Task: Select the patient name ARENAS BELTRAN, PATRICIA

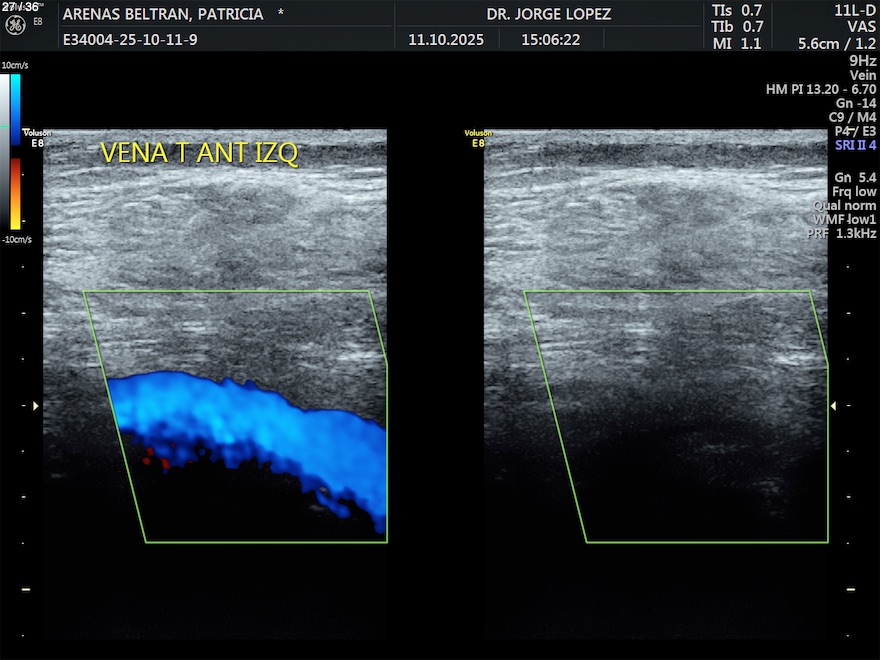Action: tap(163, 15)
